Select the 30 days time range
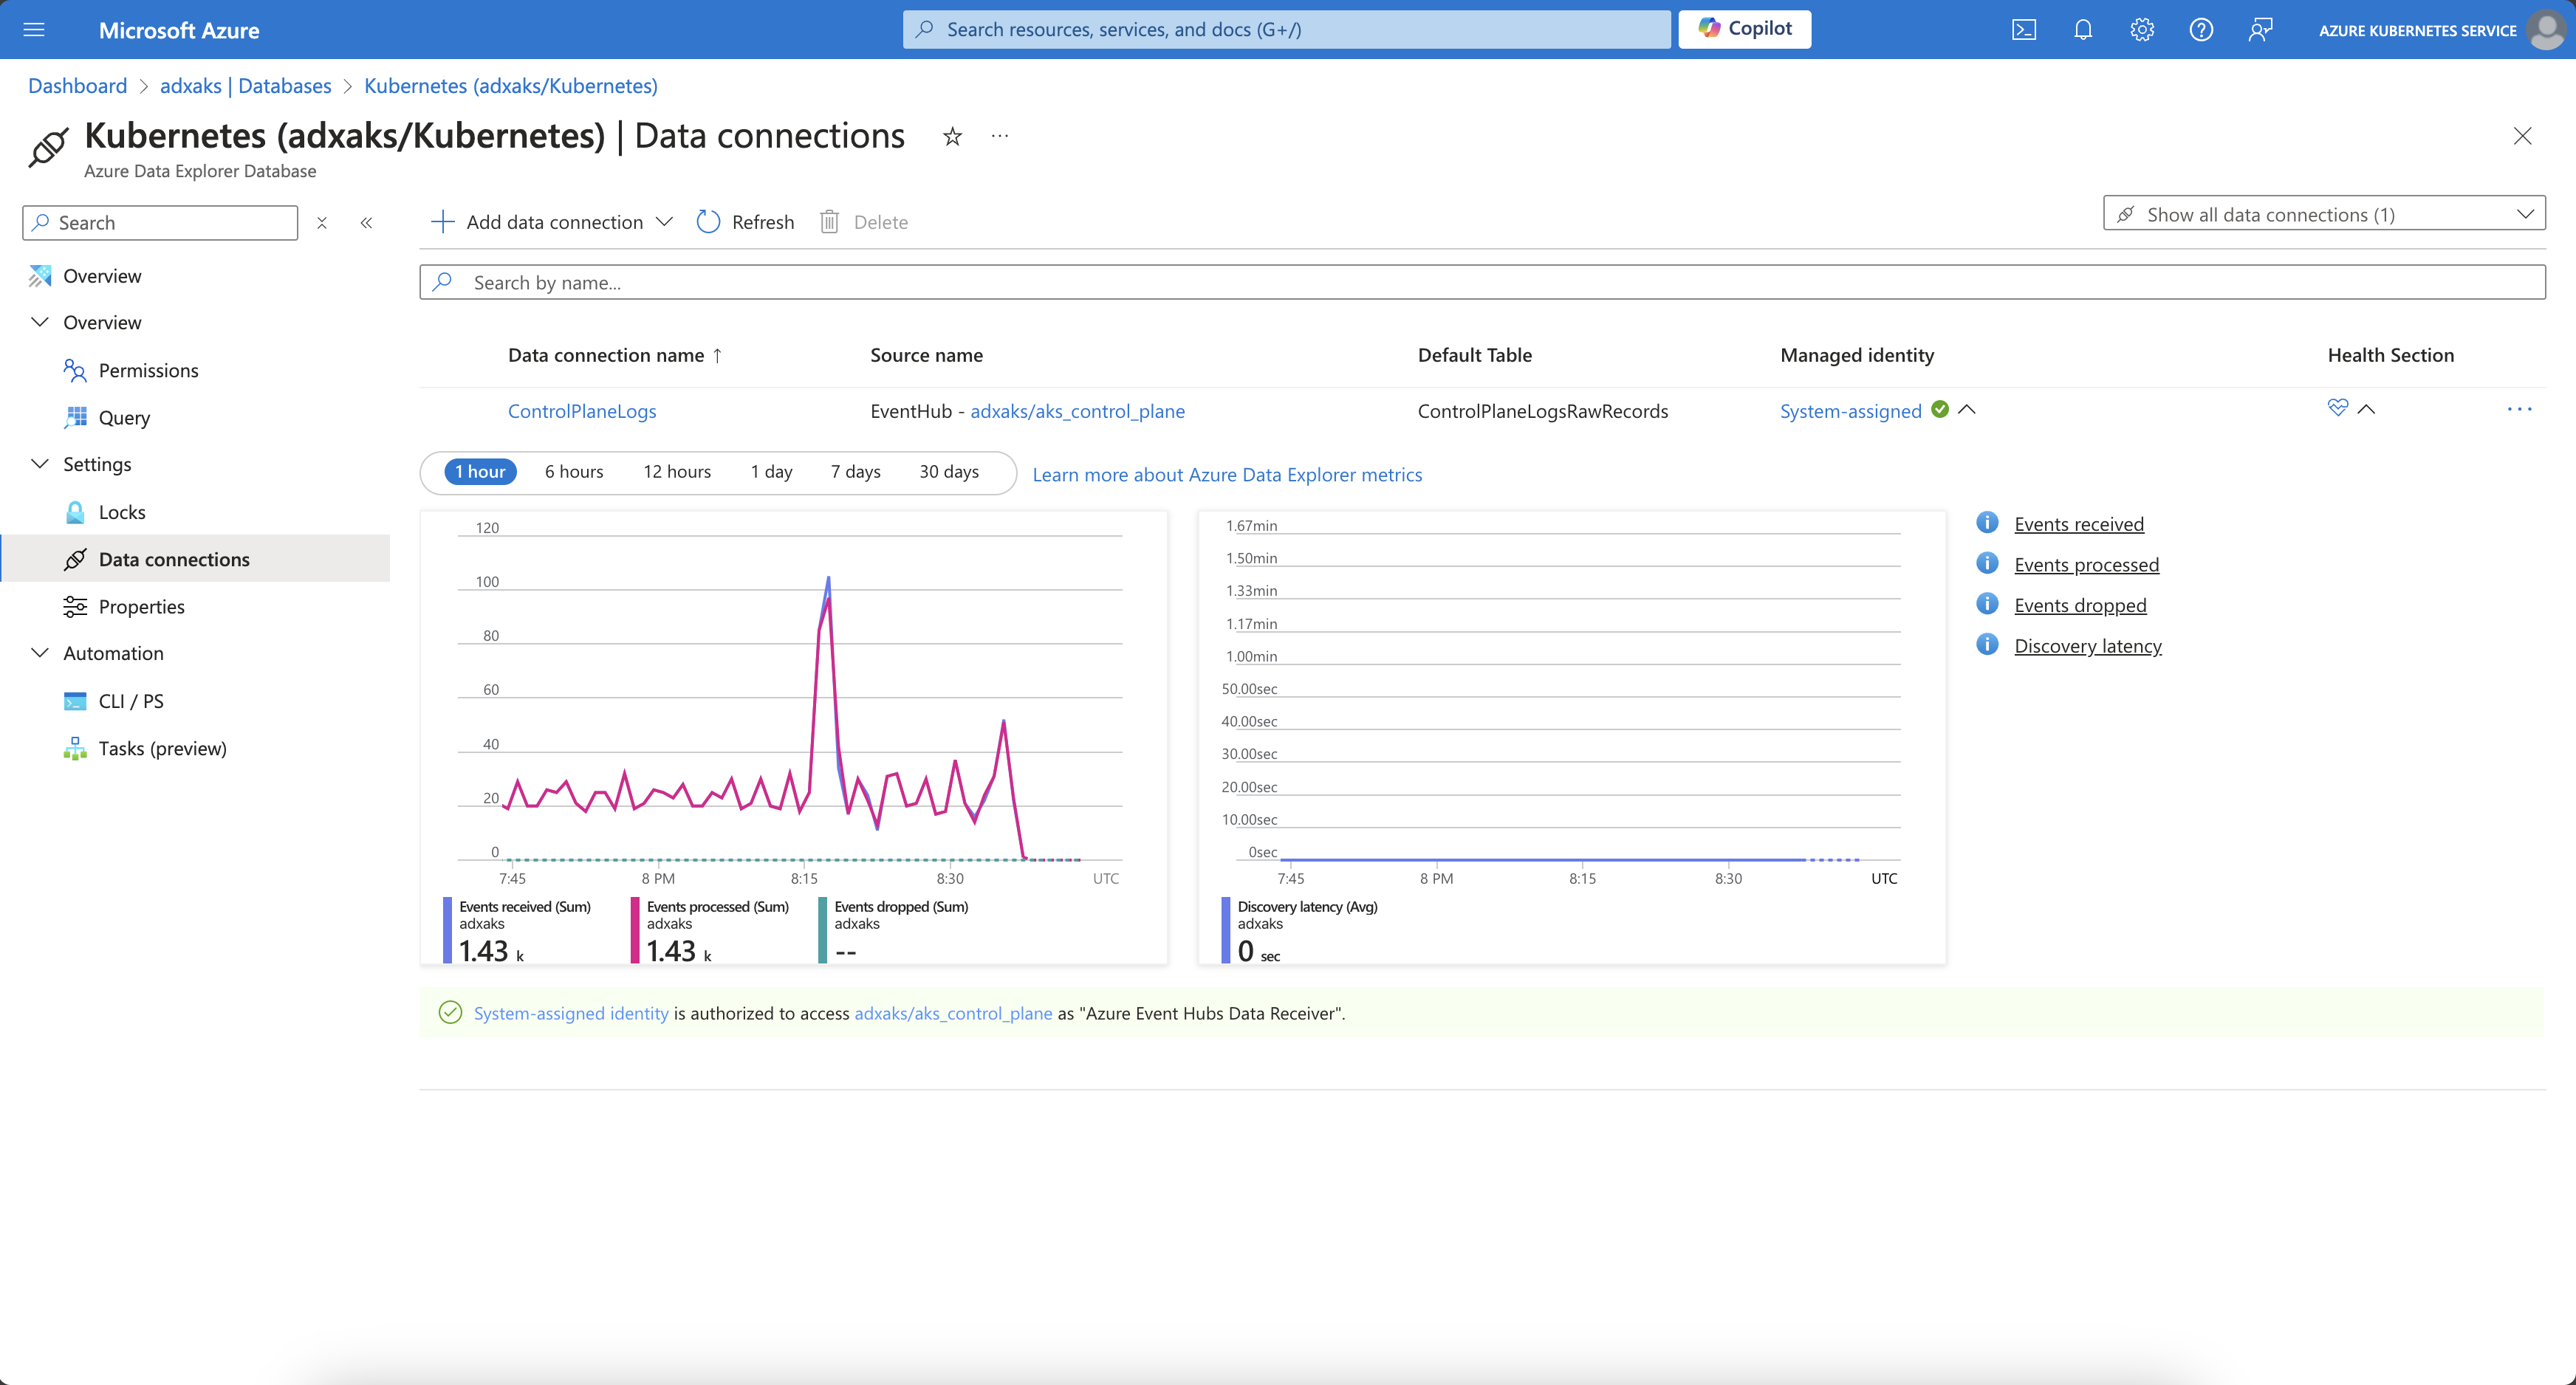Screen dimensions: 2576x1385 click(948, 472)
